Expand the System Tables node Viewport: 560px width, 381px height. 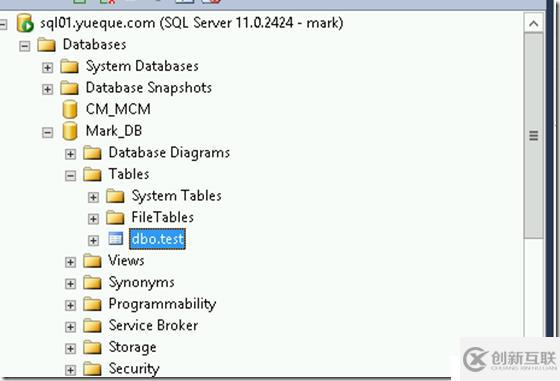coord(93,197)
